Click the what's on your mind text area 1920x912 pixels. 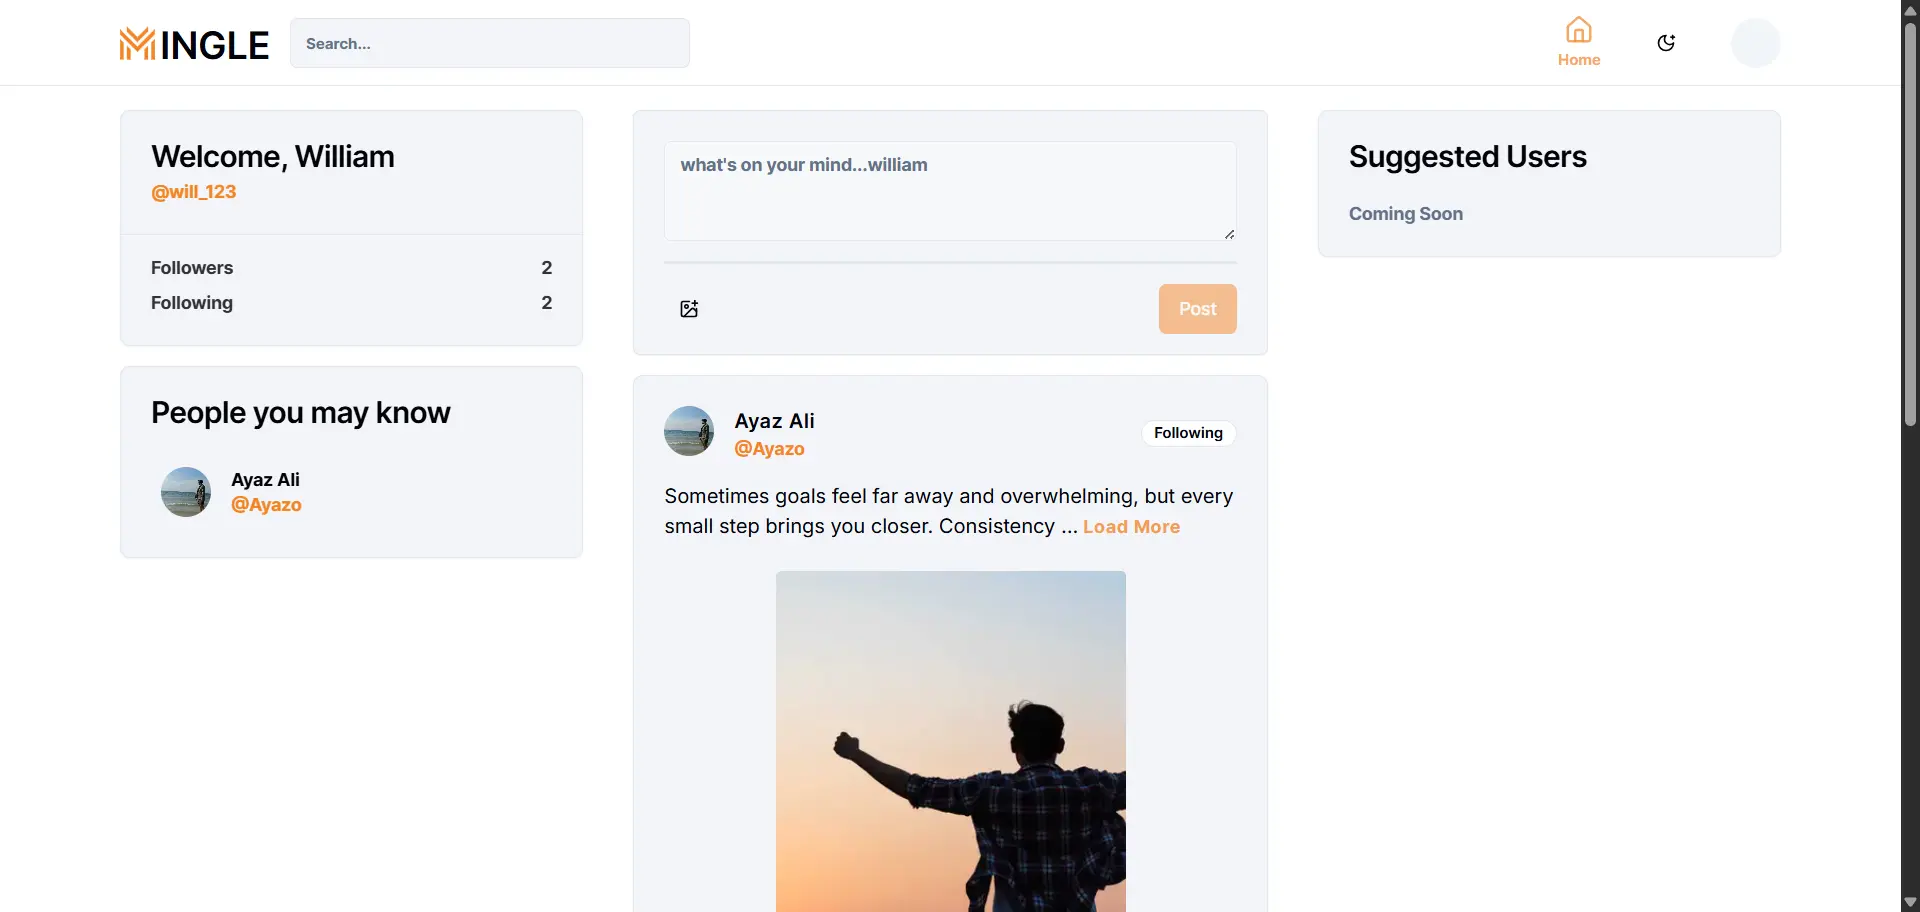pos(949,190)
